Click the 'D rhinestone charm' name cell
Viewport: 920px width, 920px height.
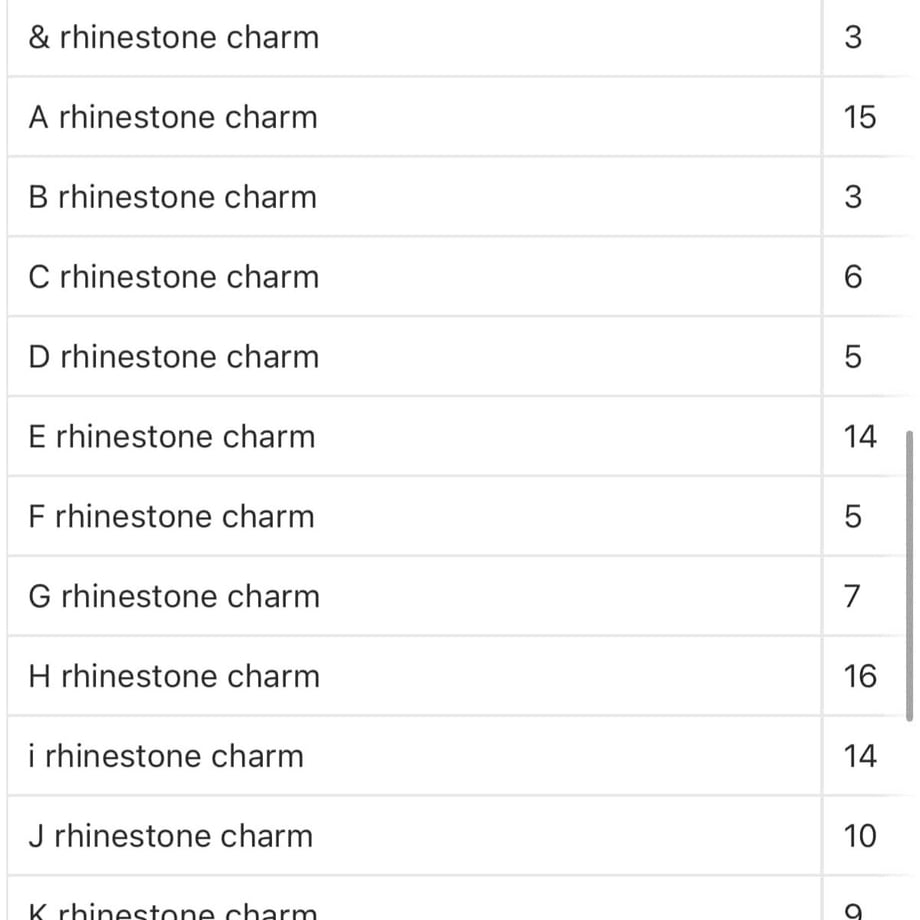(414, 356)
